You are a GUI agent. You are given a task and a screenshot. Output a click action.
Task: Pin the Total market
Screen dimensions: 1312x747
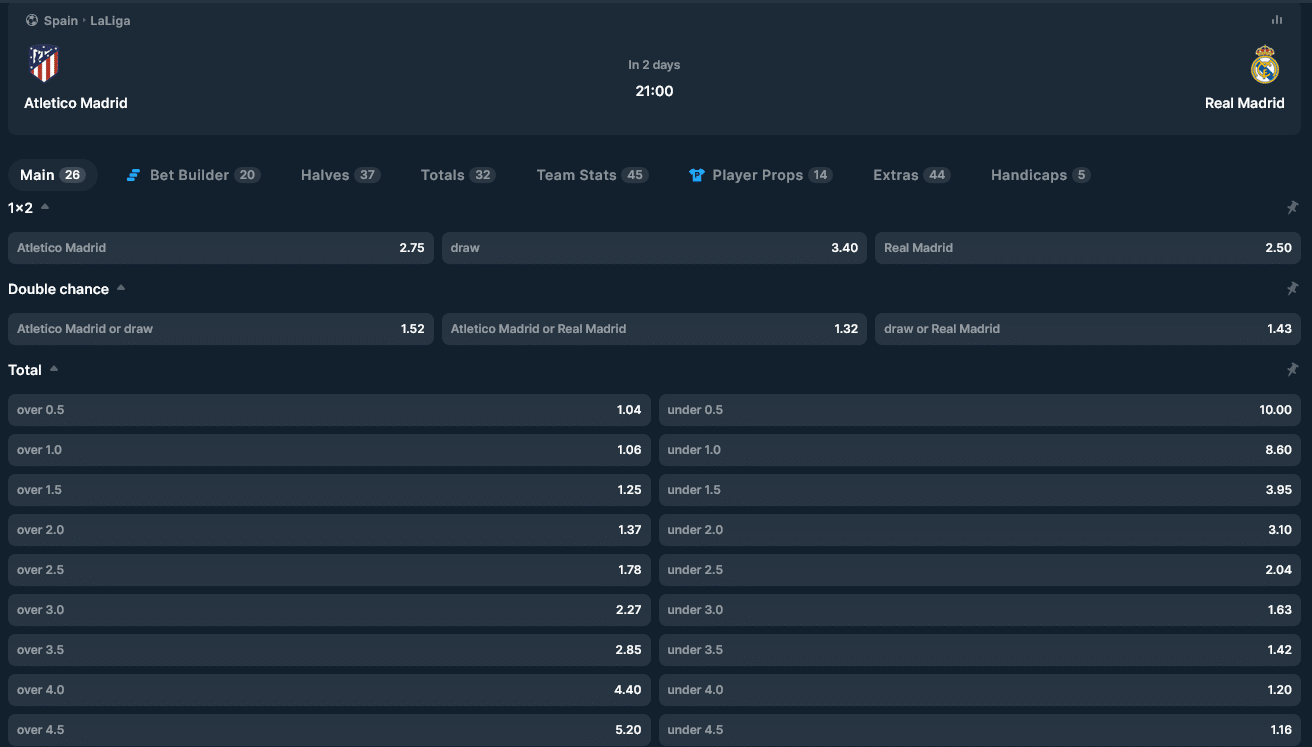click(1292, 370)
